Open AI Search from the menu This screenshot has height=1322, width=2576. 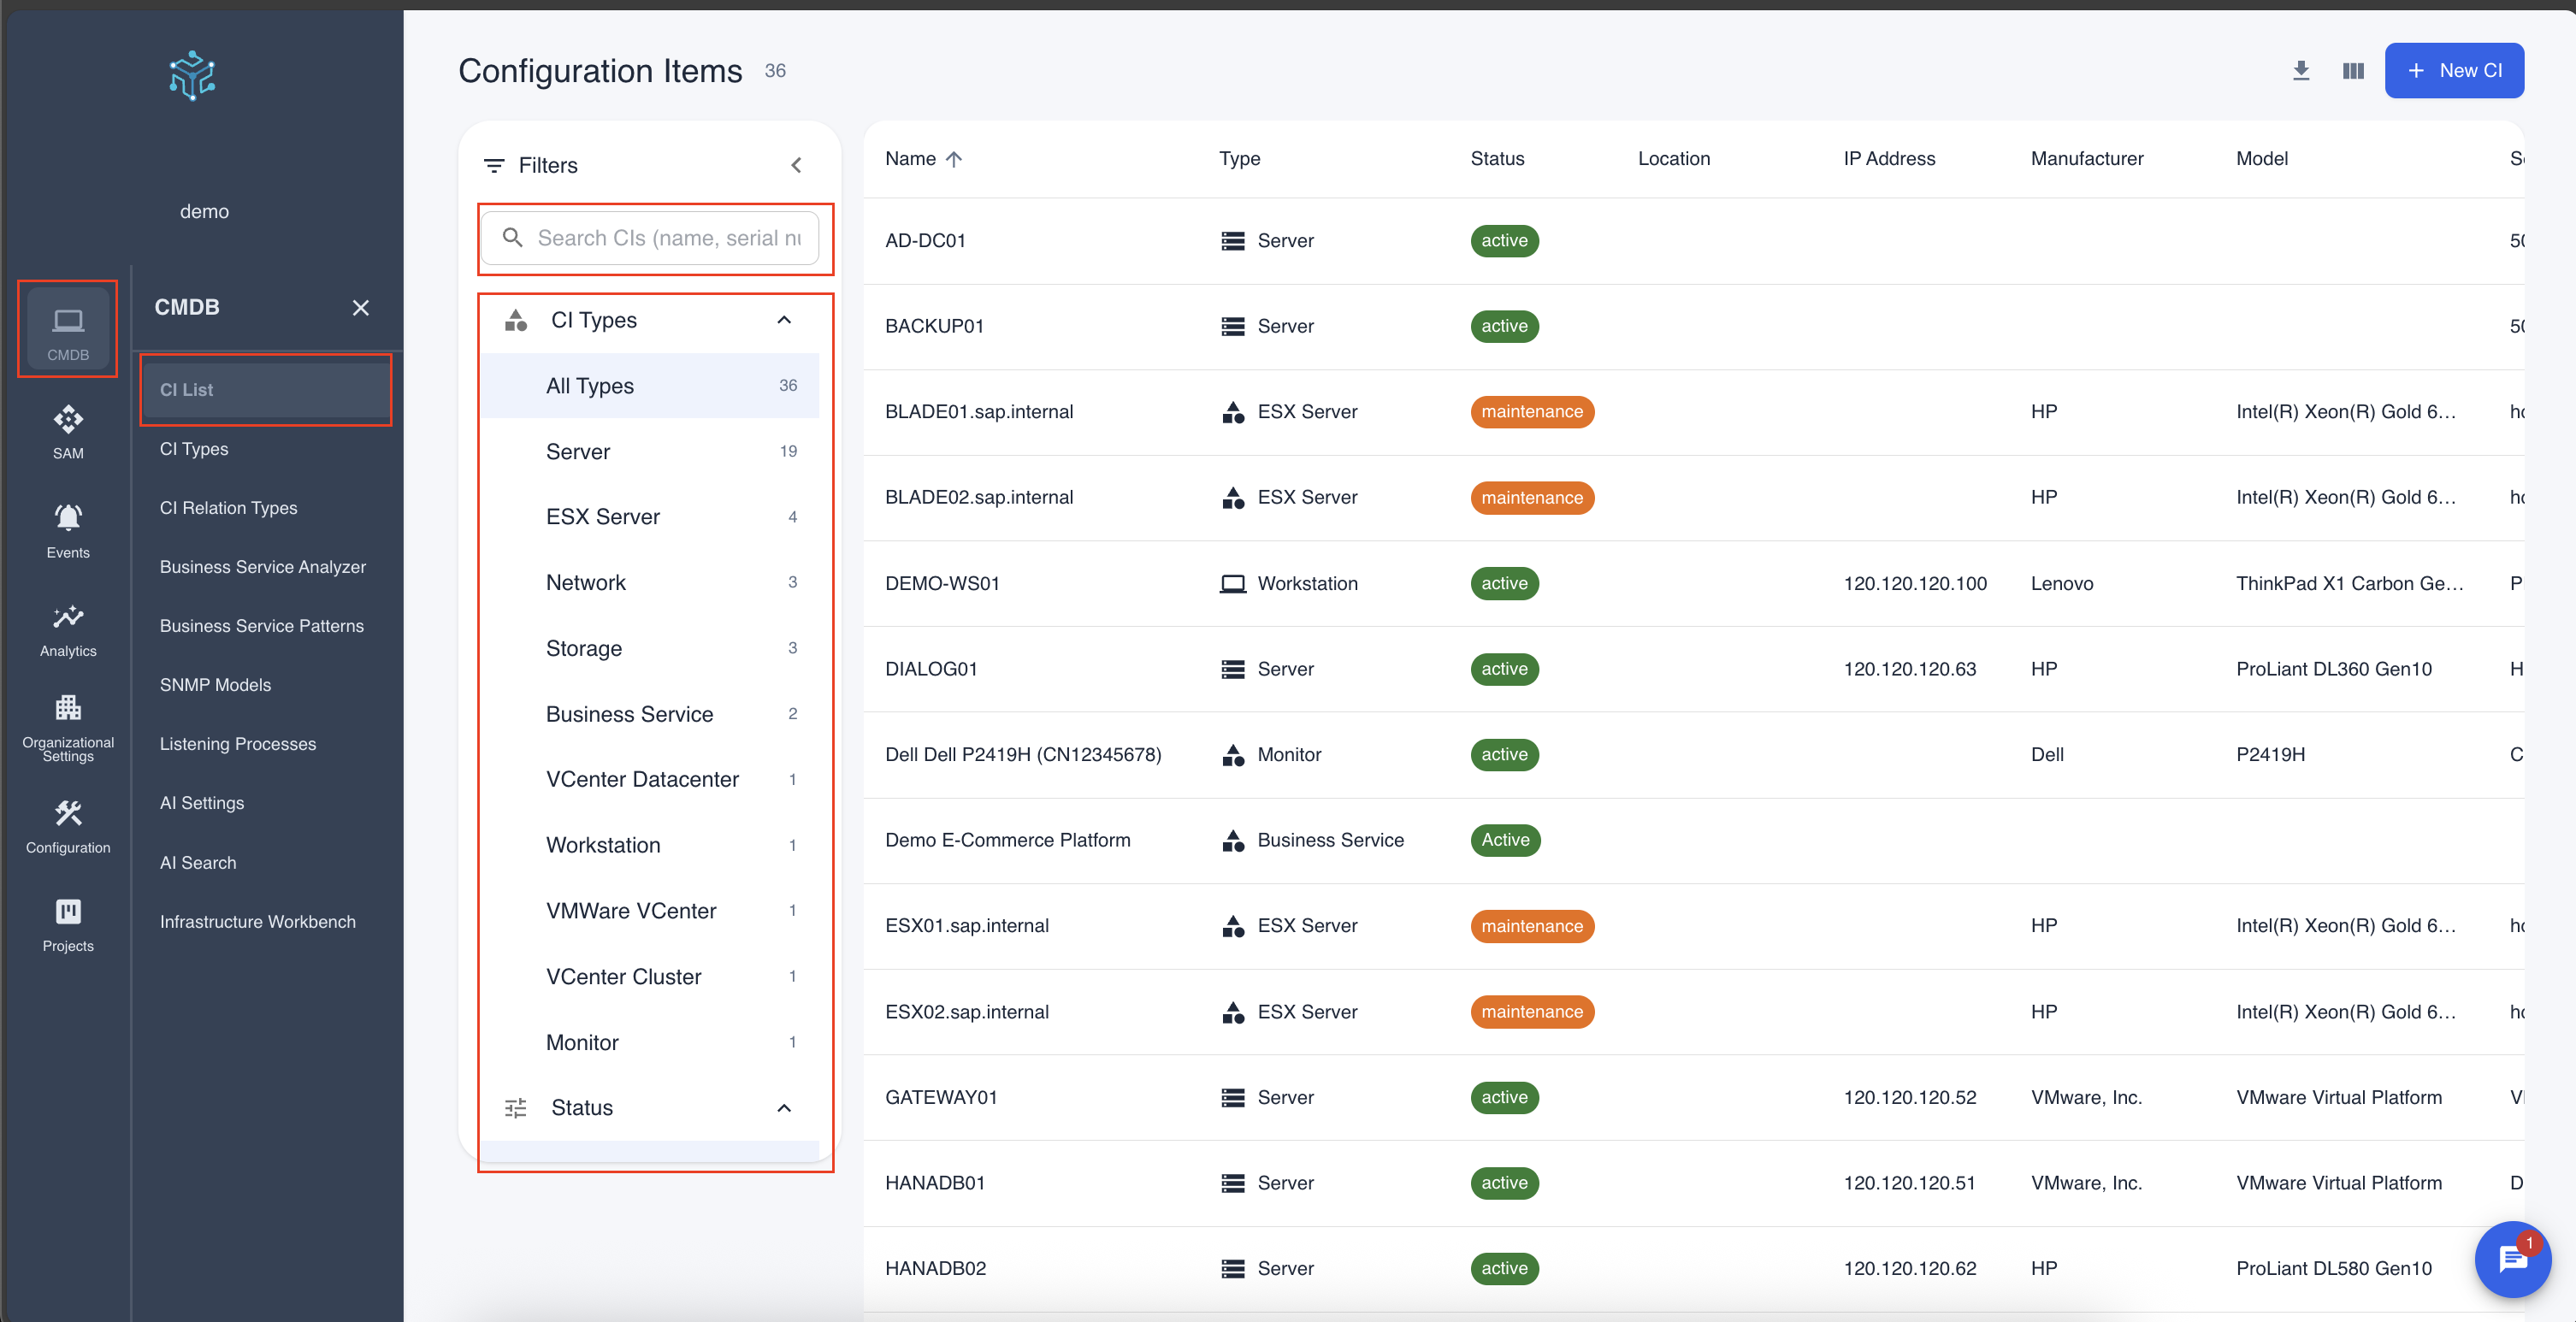tap(198, 862)
